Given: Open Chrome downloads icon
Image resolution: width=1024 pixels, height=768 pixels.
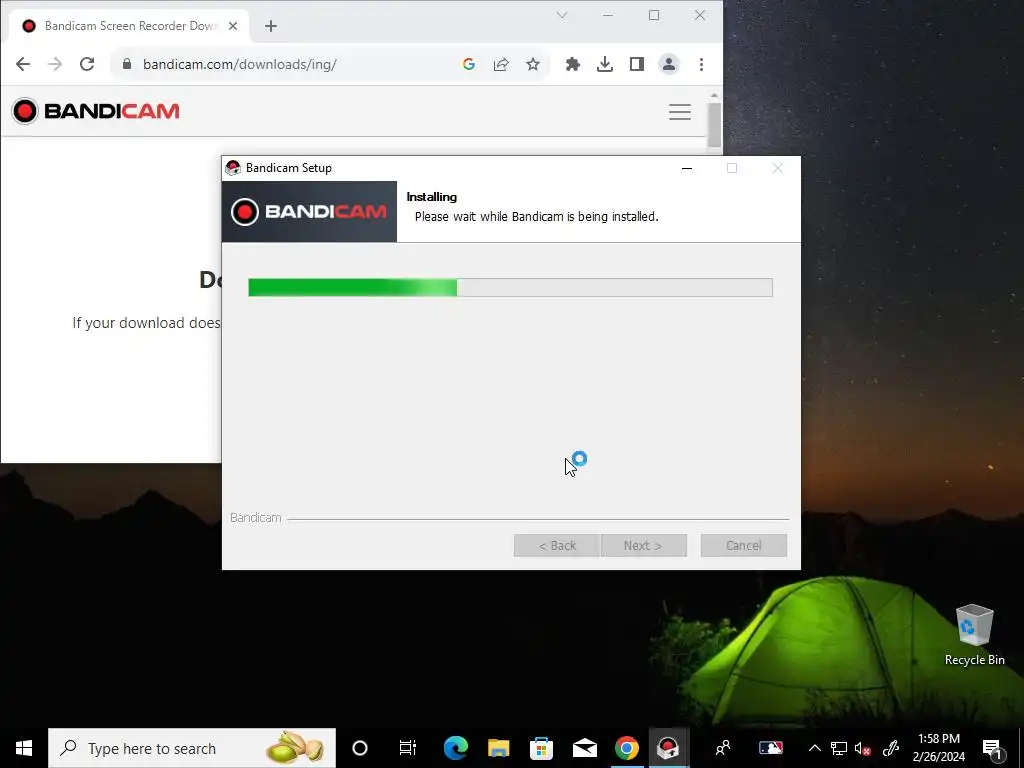Looking at the screenshot, I should (605, 64).
